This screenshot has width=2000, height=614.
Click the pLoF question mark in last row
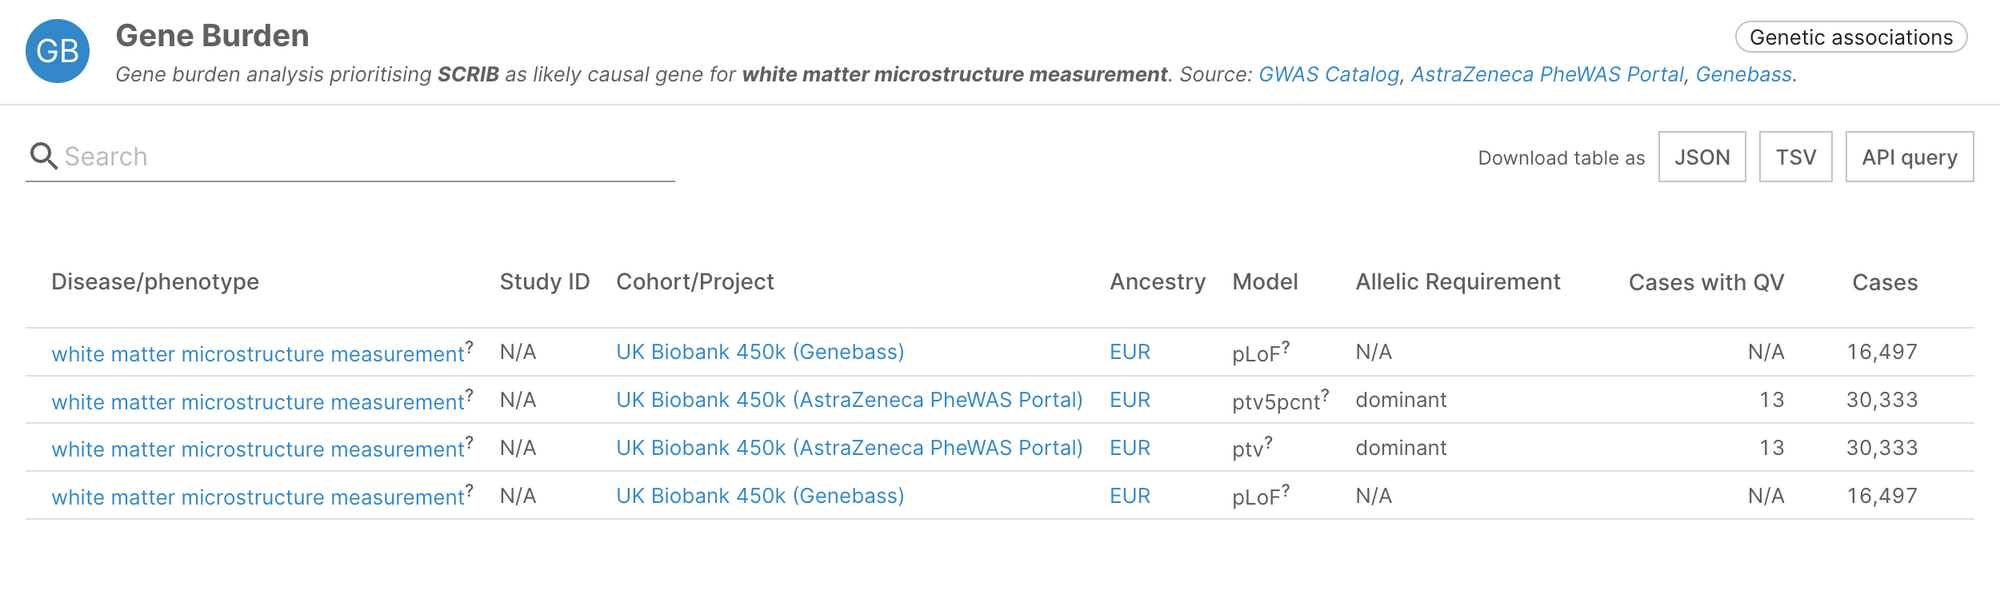pyautogui.click(x=1286, y=490)
